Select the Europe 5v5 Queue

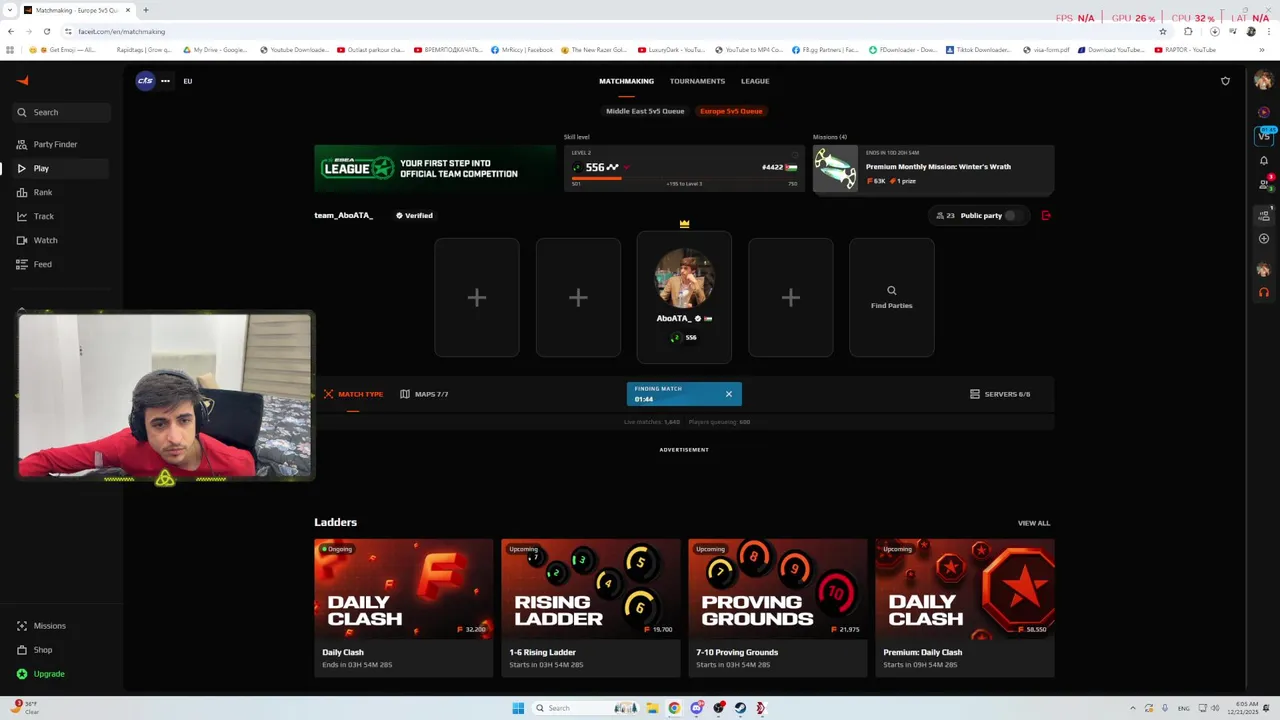tap(731, 111)
